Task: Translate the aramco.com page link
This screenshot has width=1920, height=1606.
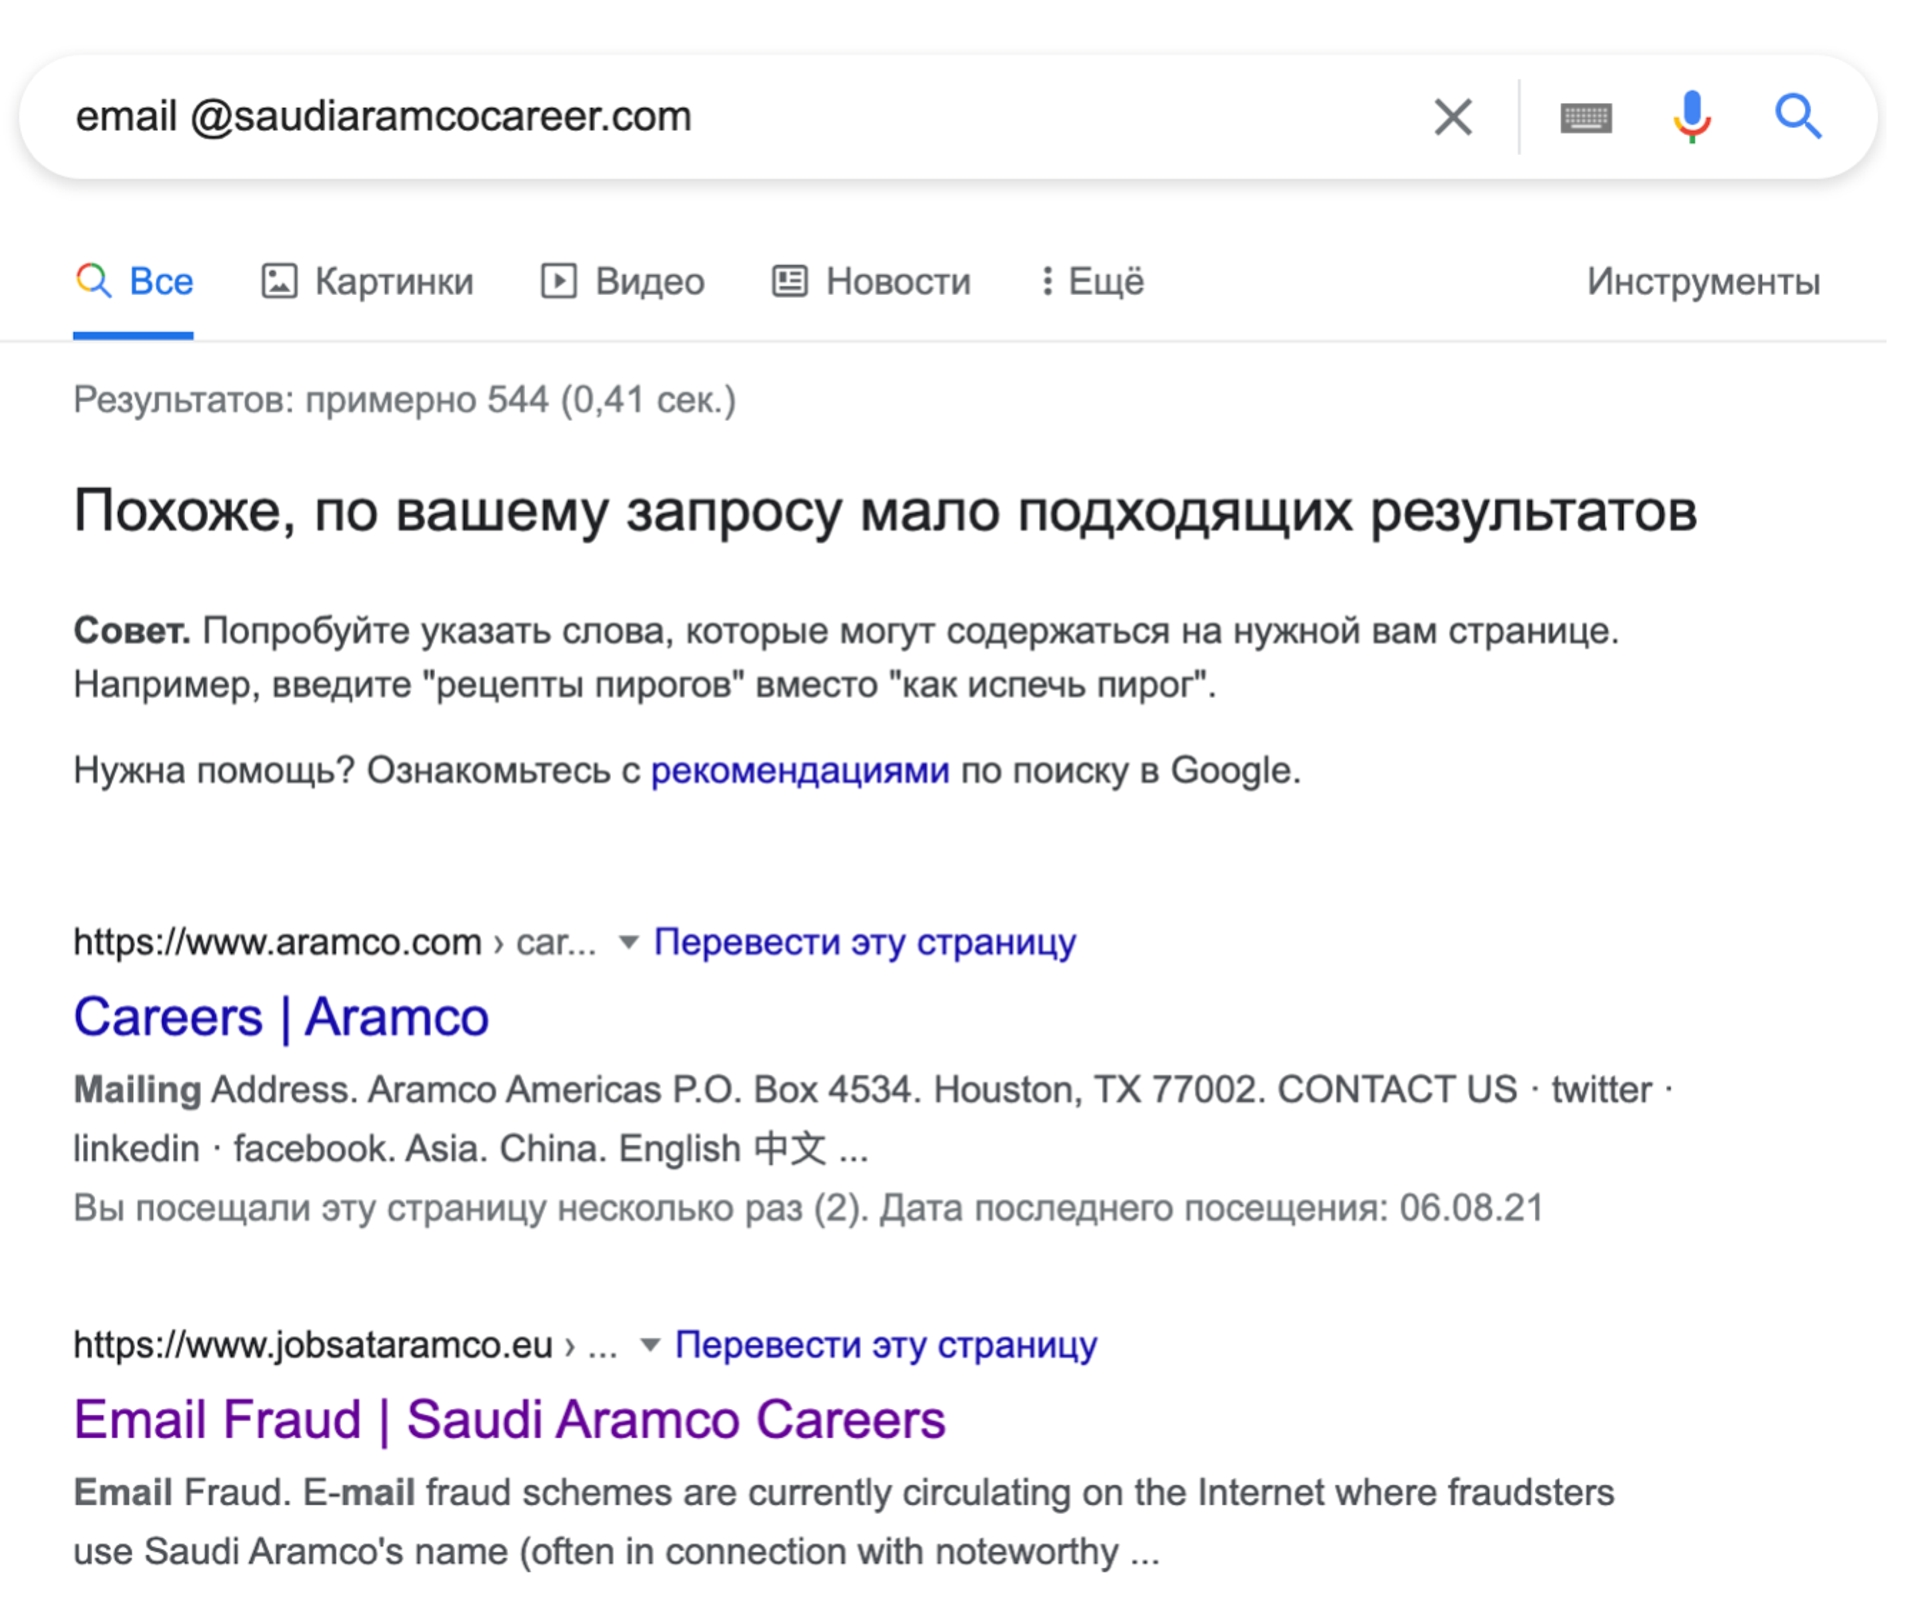Action: click(864, 942)
